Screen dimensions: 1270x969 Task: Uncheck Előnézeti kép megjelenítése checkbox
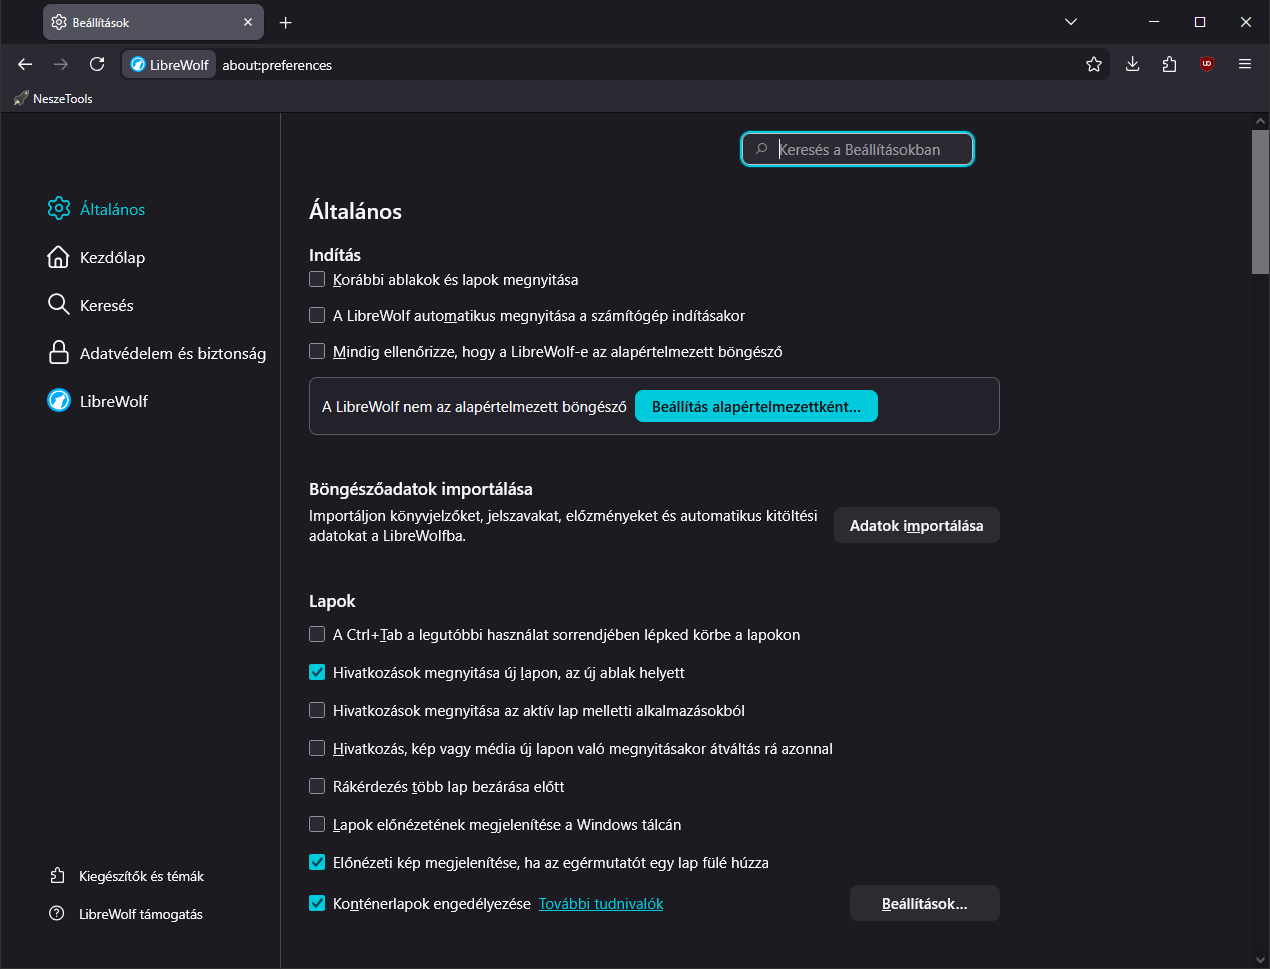pyautogui.click(x=317, y=862)
